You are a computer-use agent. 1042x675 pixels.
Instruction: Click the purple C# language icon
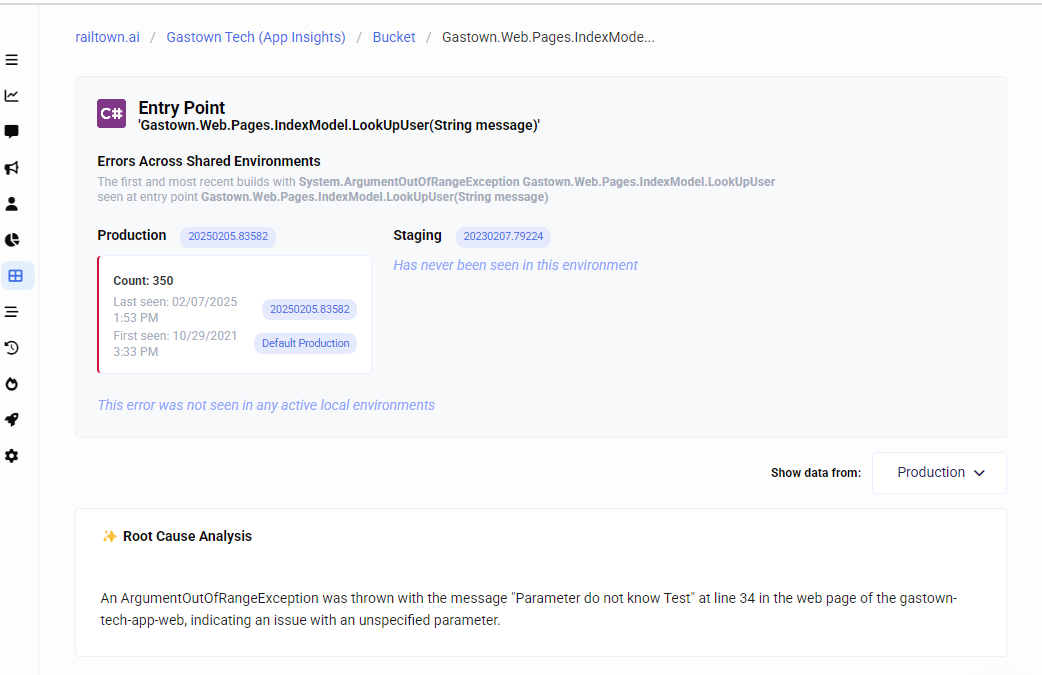(111, 114)
